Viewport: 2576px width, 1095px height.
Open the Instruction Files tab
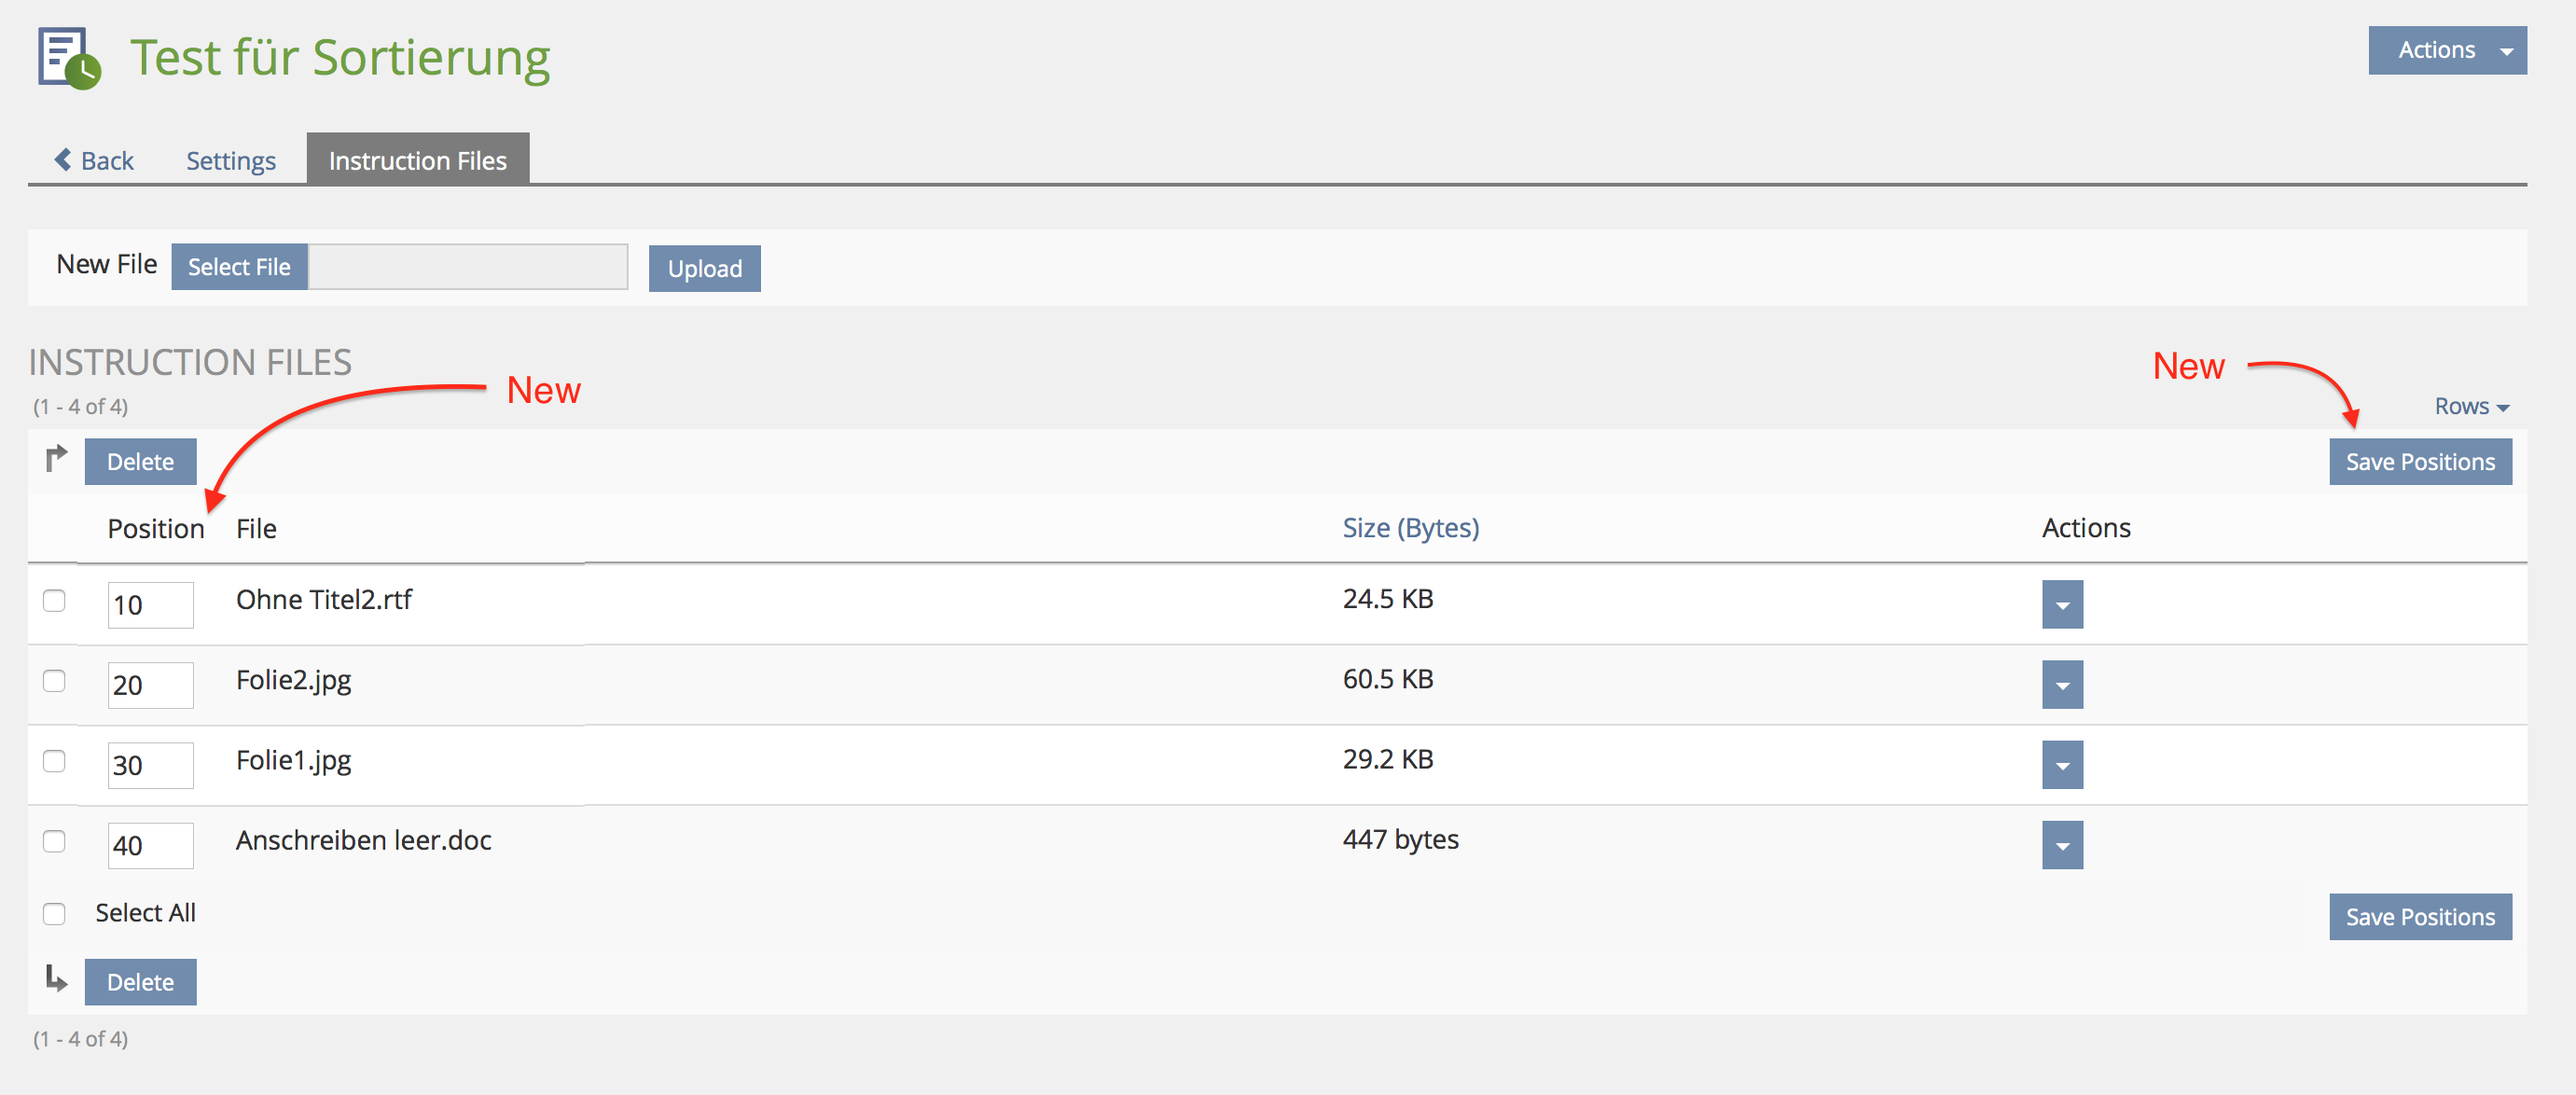point(417,160)
